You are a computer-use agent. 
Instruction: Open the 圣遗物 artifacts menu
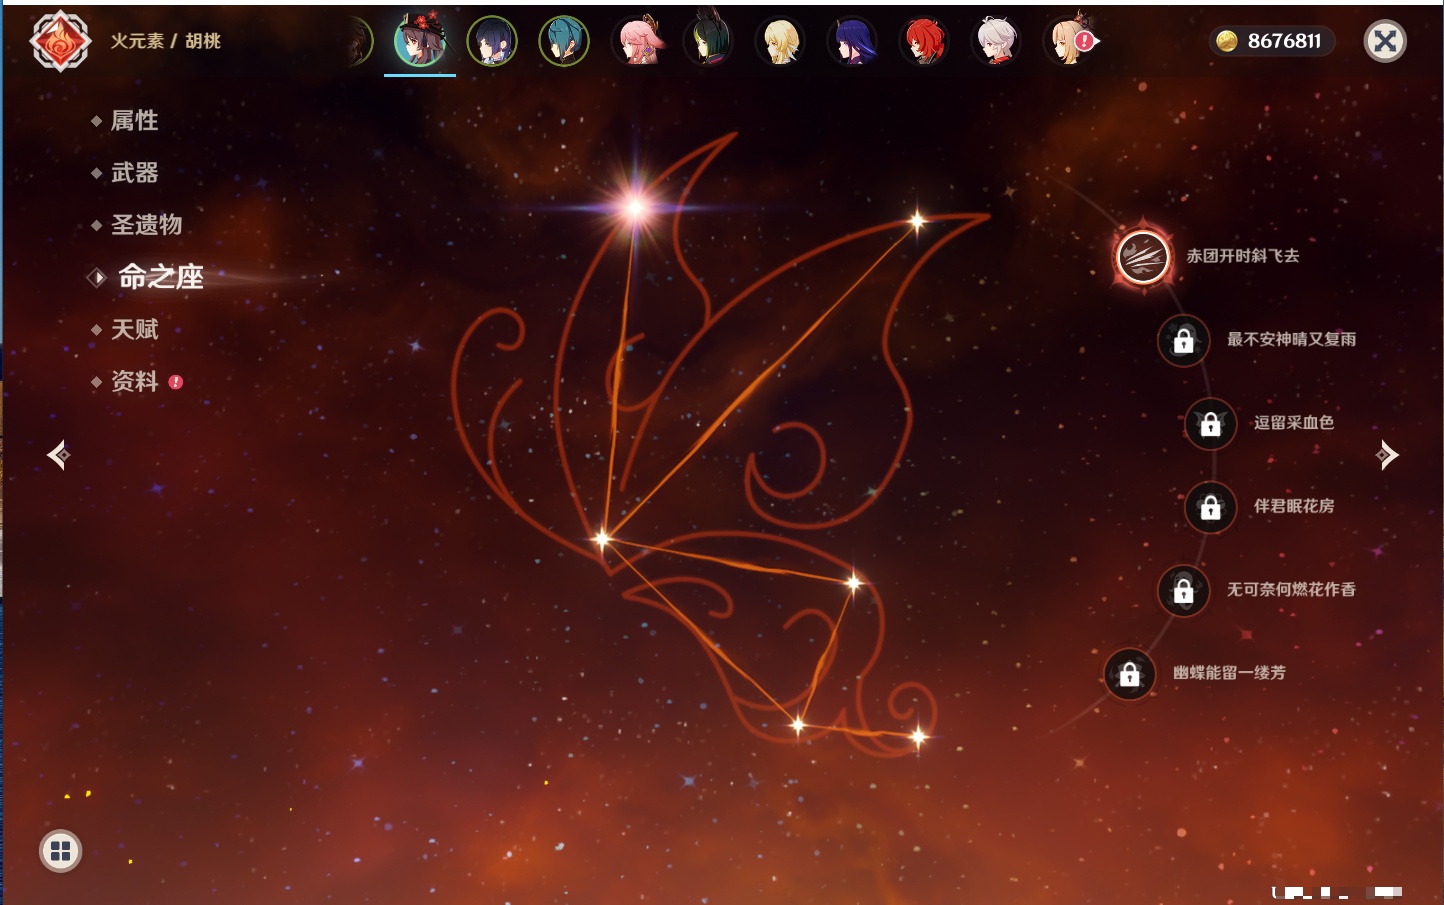(x=146, y=225)
